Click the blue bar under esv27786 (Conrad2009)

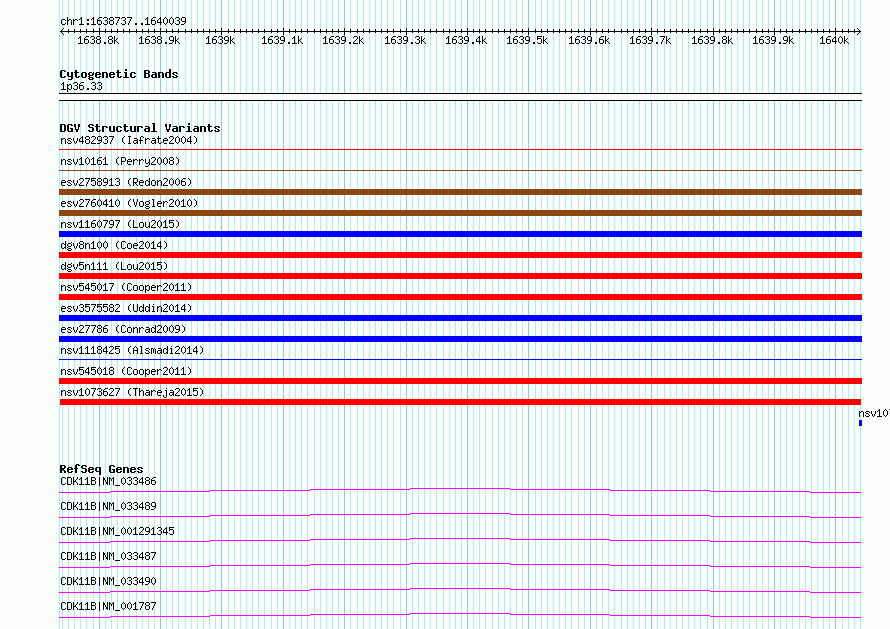coord(460,339)
